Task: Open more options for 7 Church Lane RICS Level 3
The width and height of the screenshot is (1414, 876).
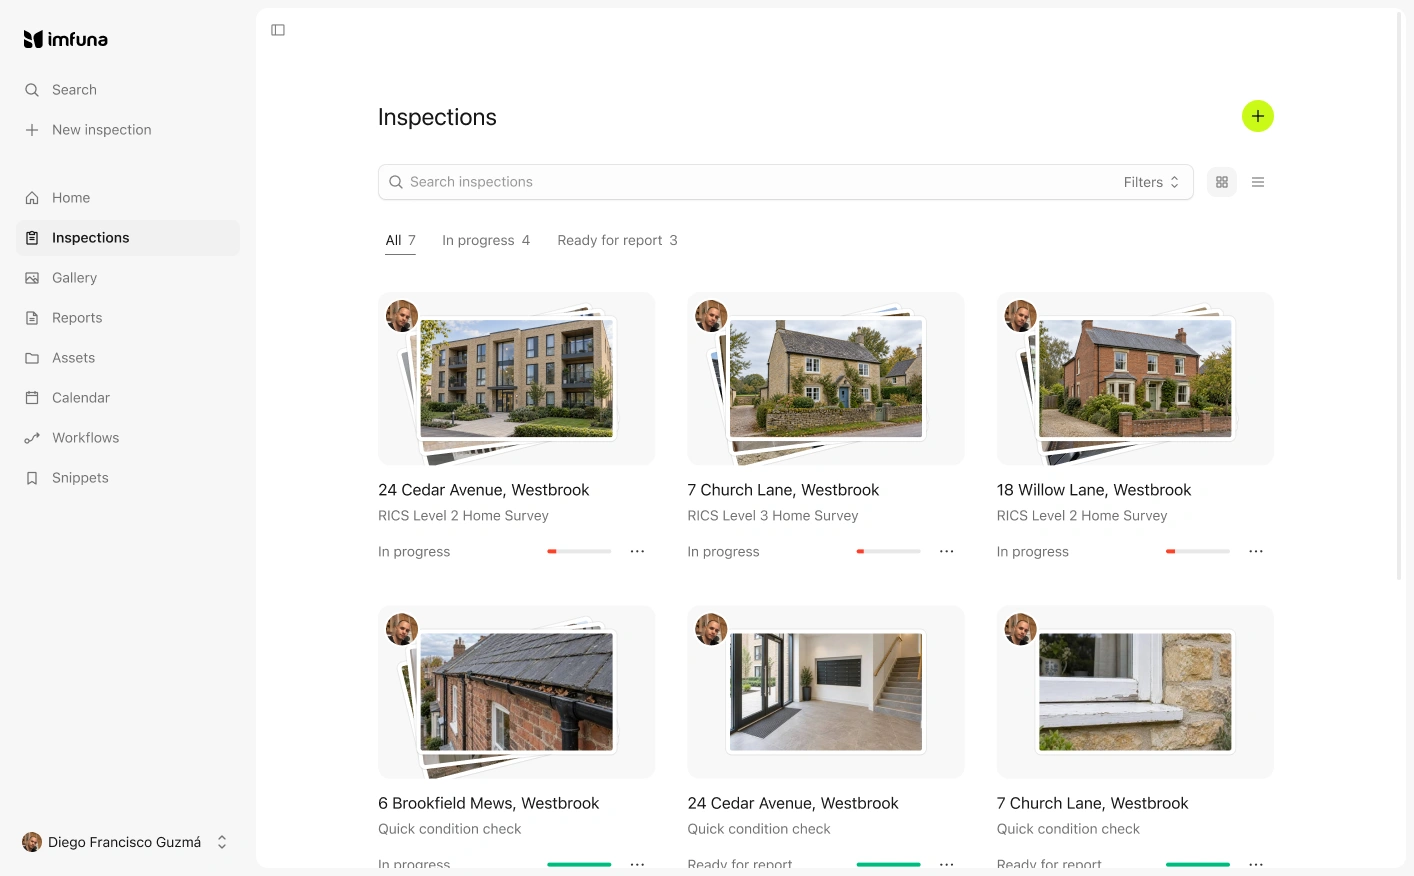Action: [947, 551]
